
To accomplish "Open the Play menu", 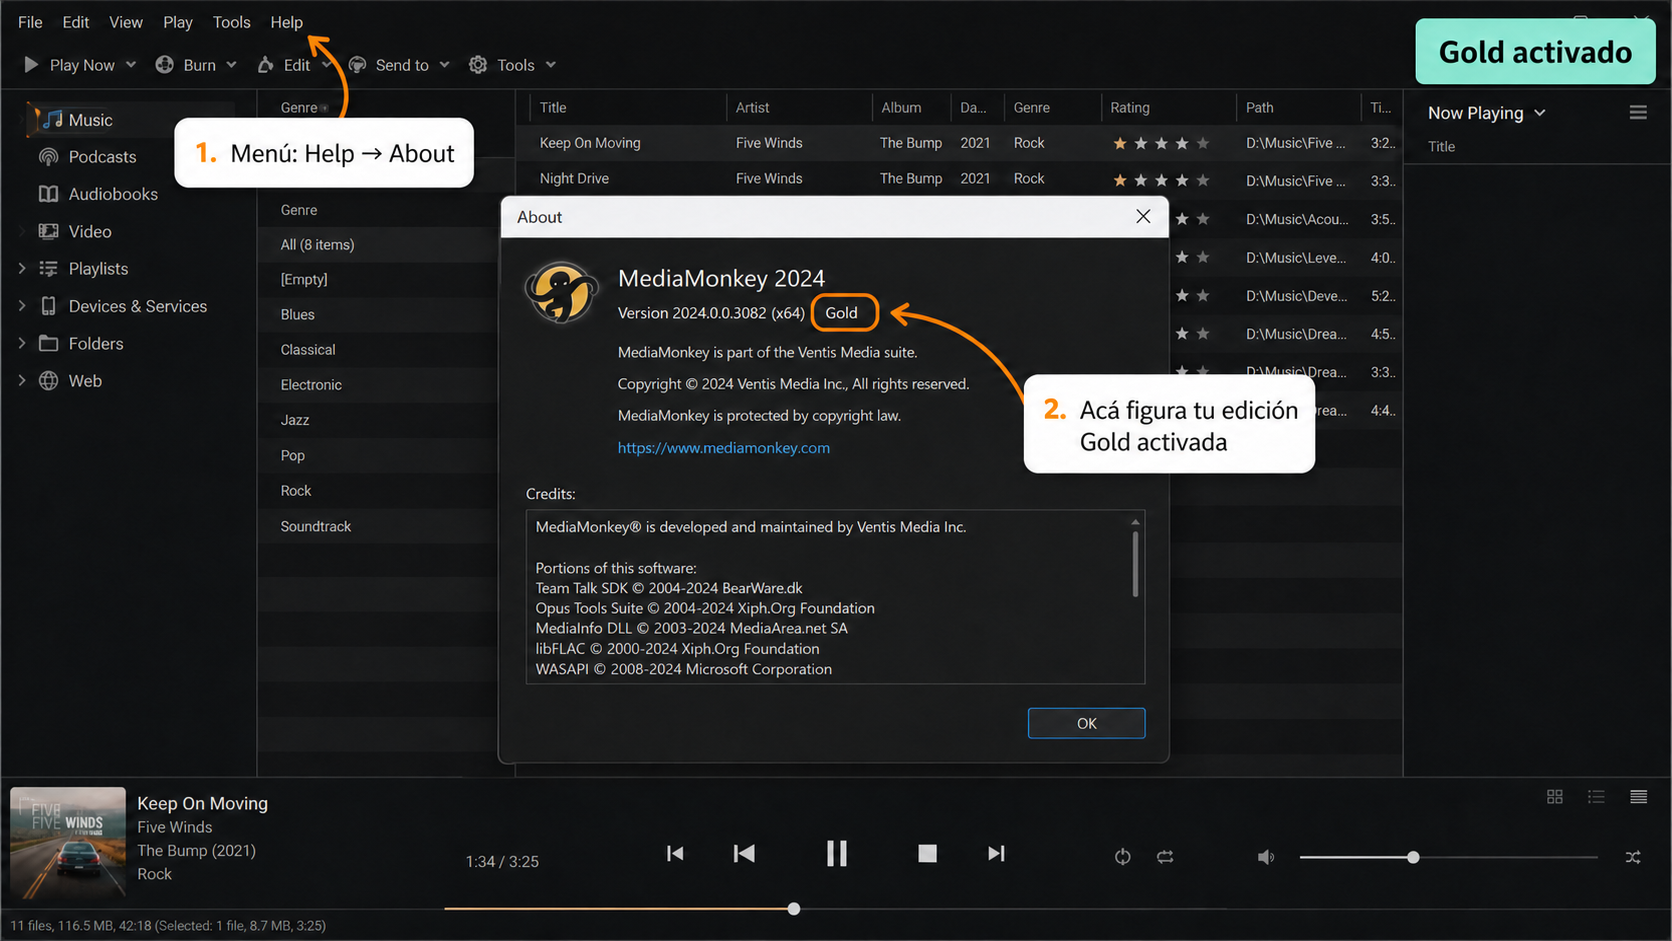I will pyautogui.click(x=178, y=22).
